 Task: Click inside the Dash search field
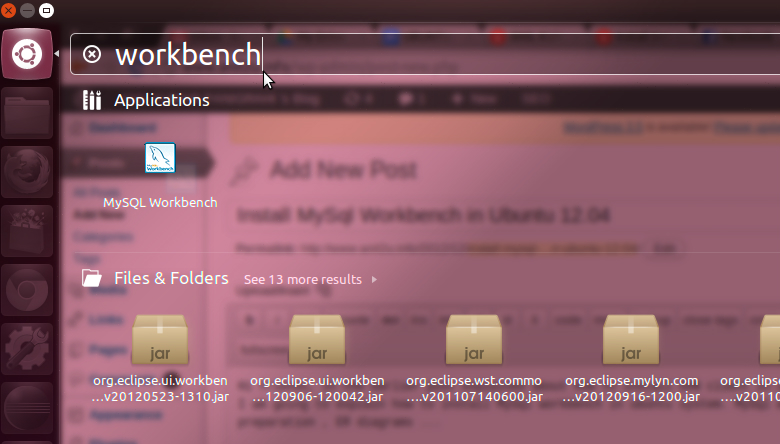(425, 54)
